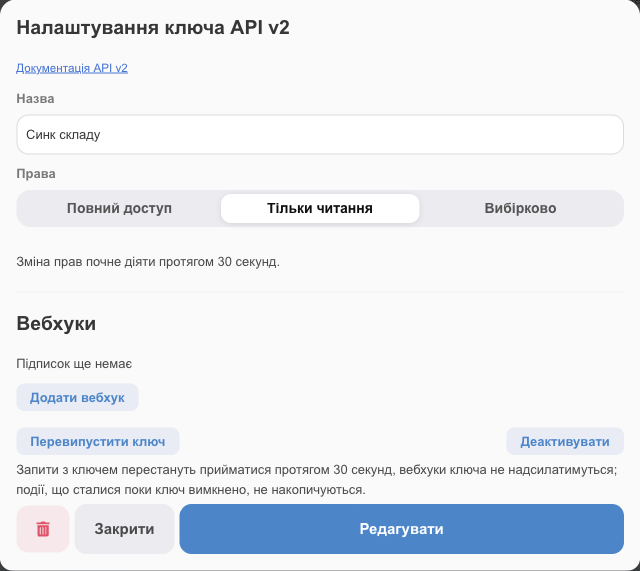Click the Перевипустити ключ button
This screenshot has width=640, height=571.
click(98, 442)
